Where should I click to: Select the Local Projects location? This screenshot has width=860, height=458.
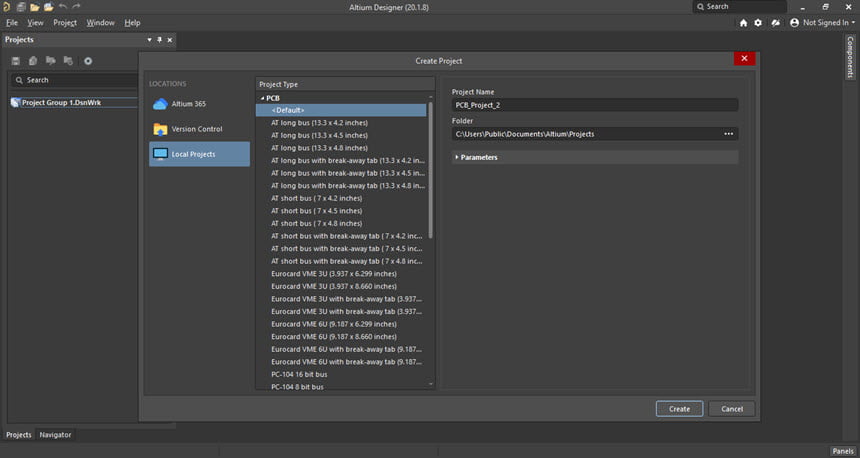point(199,154)
